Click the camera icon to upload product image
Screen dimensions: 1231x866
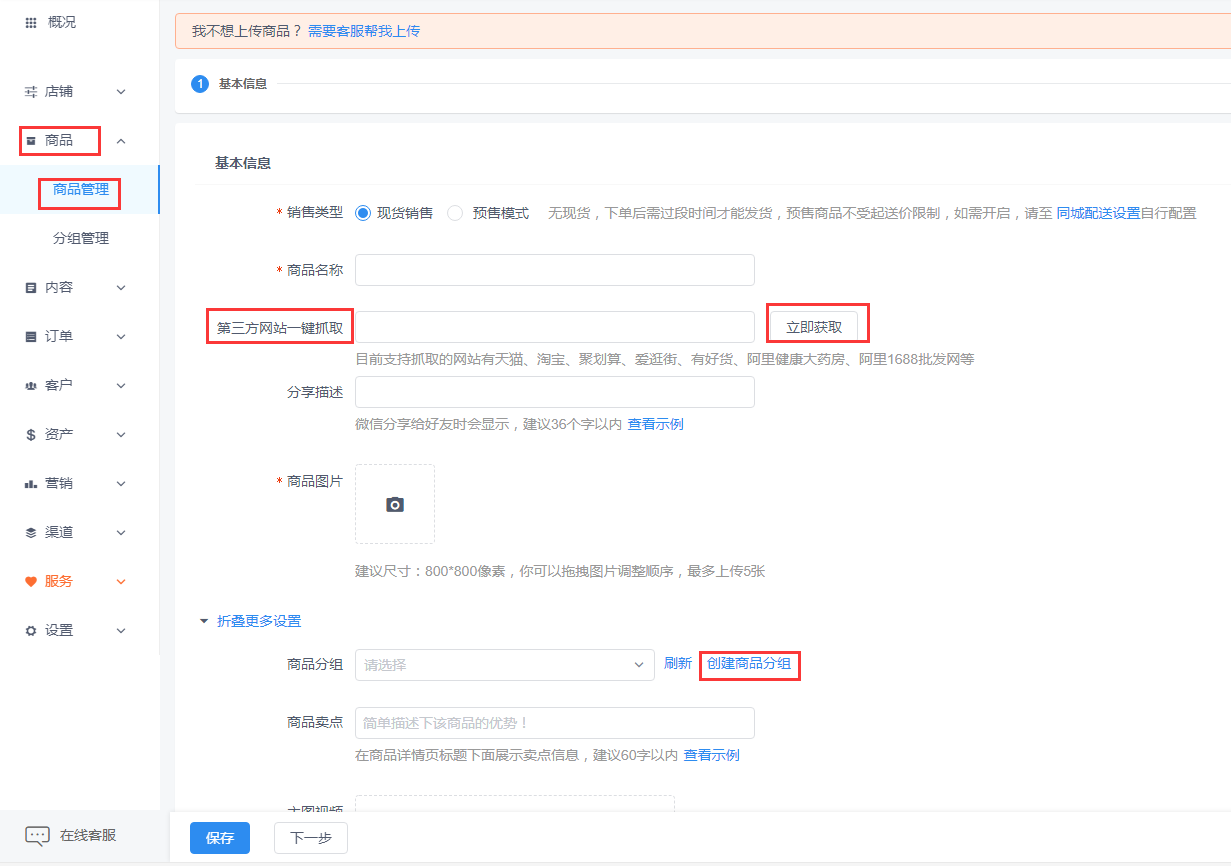pyautogui.click(x=395, y=504)
